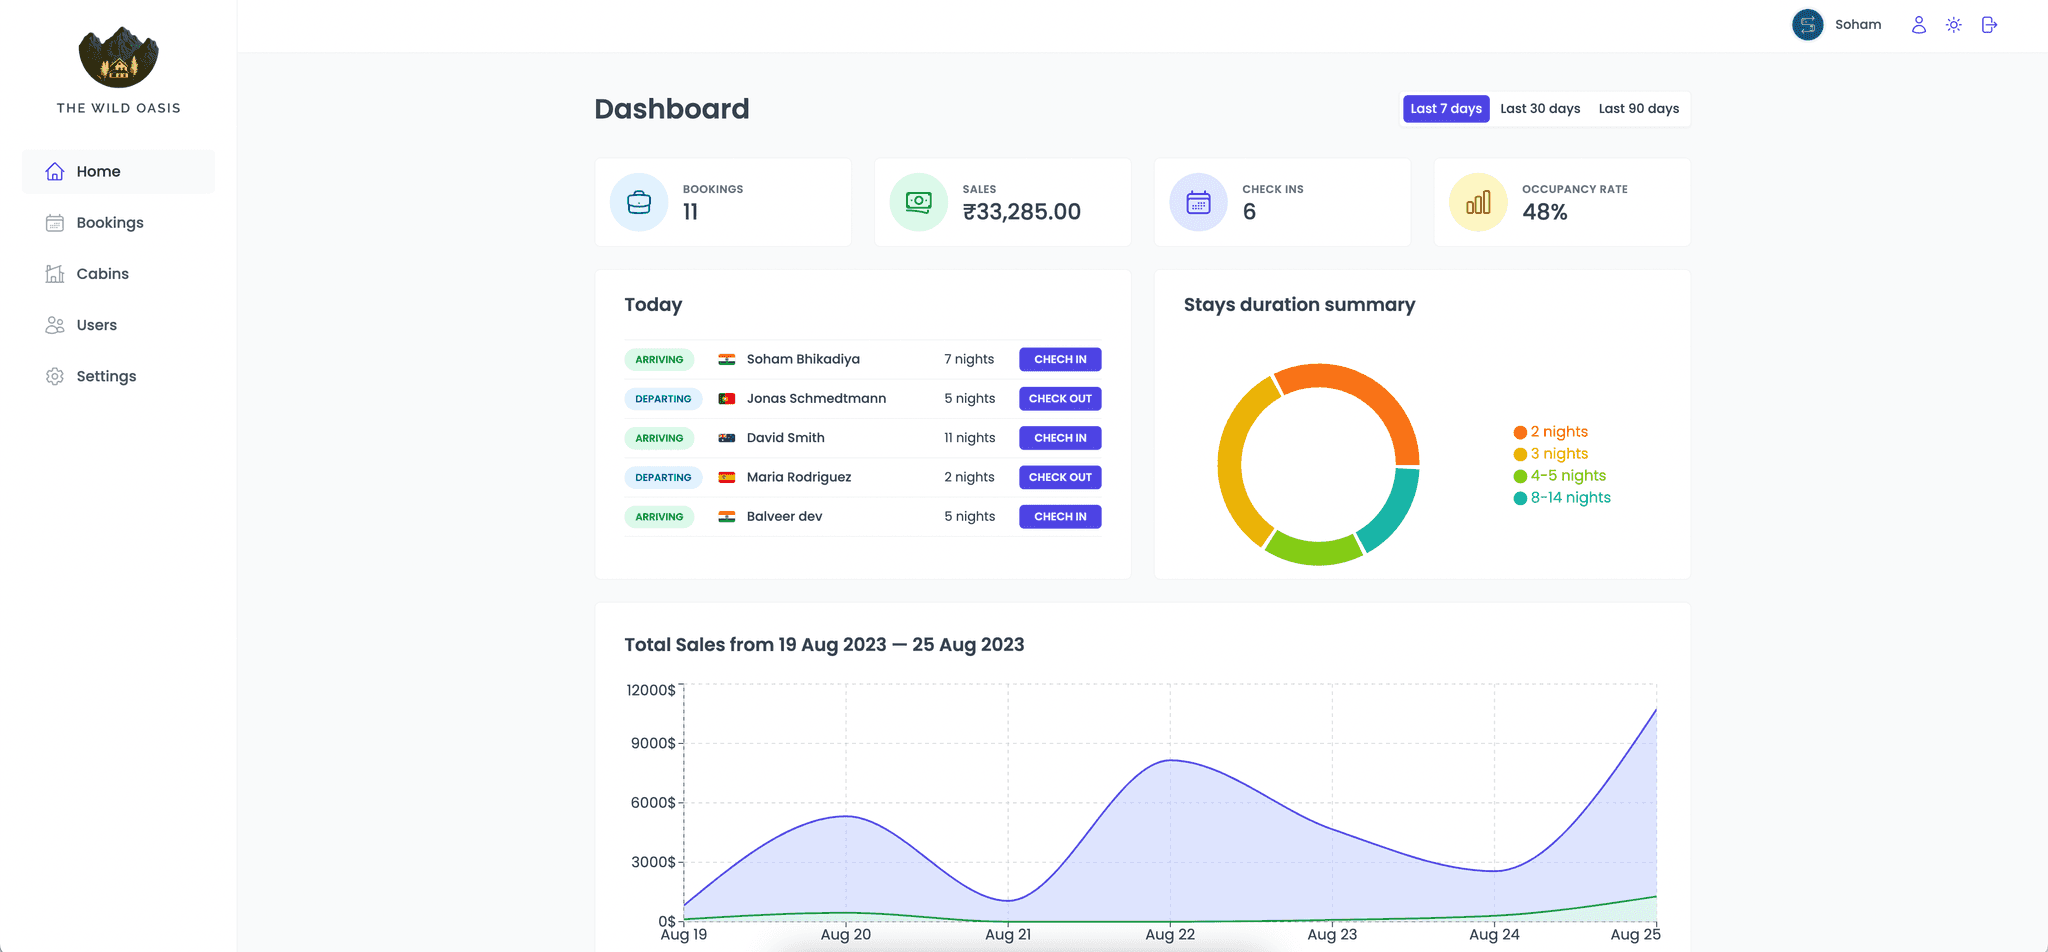Click the Occupancy rate chart icon

point(1478,203)
